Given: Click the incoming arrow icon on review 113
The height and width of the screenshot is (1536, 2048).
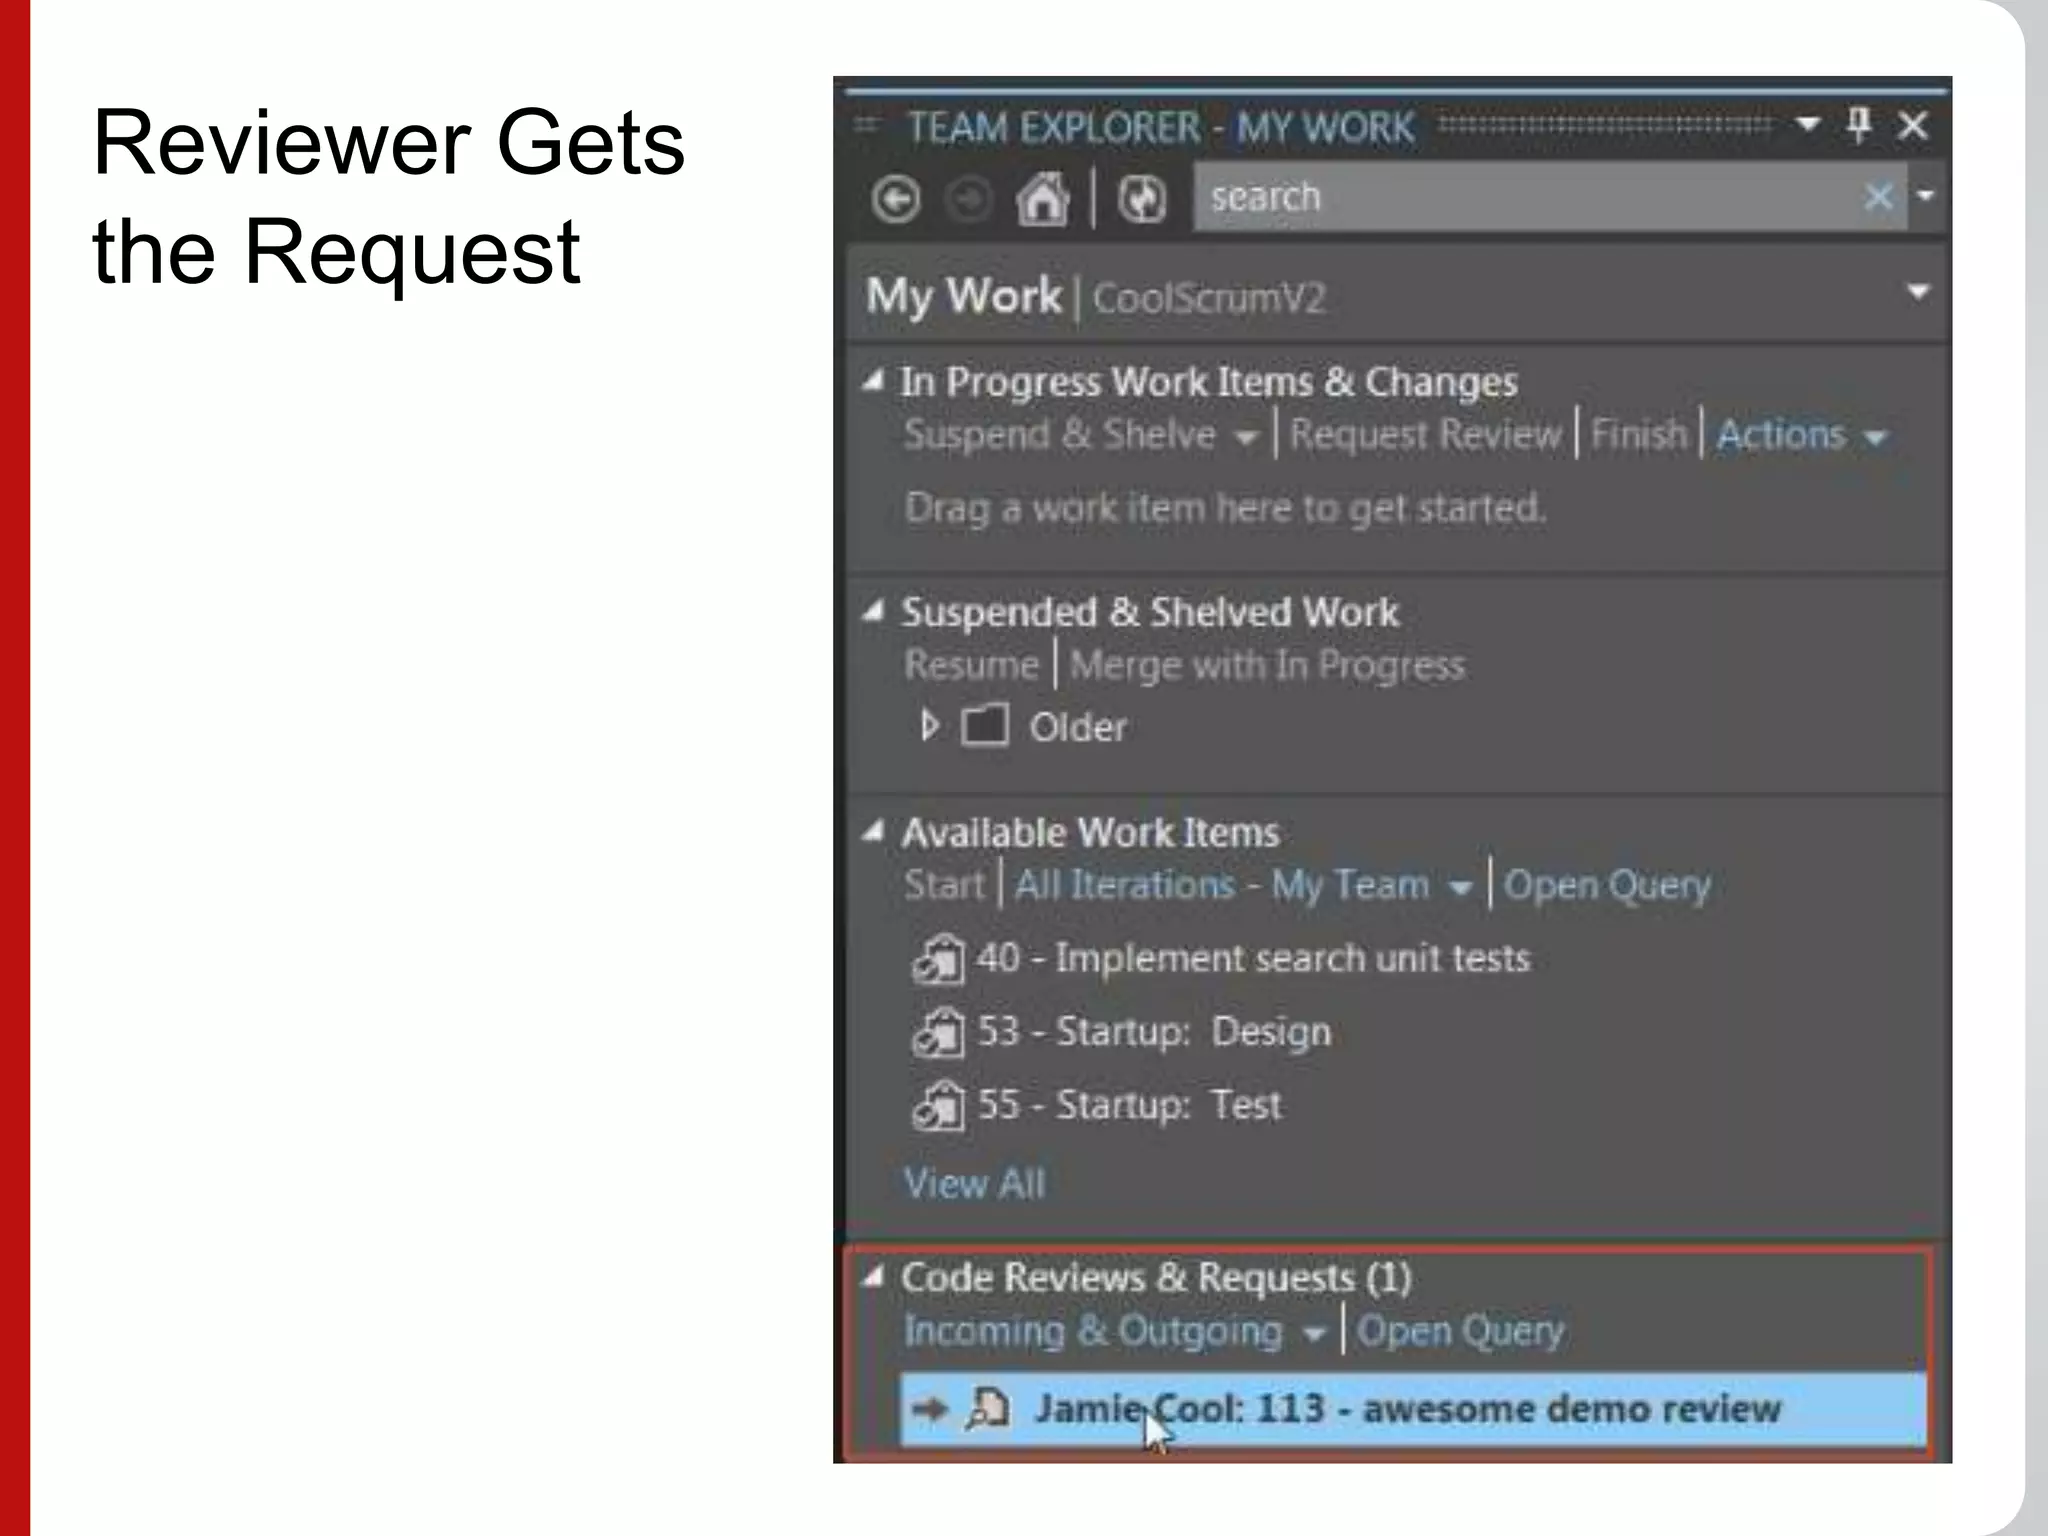Looking at the screenshot, I should click(929, 1410).
